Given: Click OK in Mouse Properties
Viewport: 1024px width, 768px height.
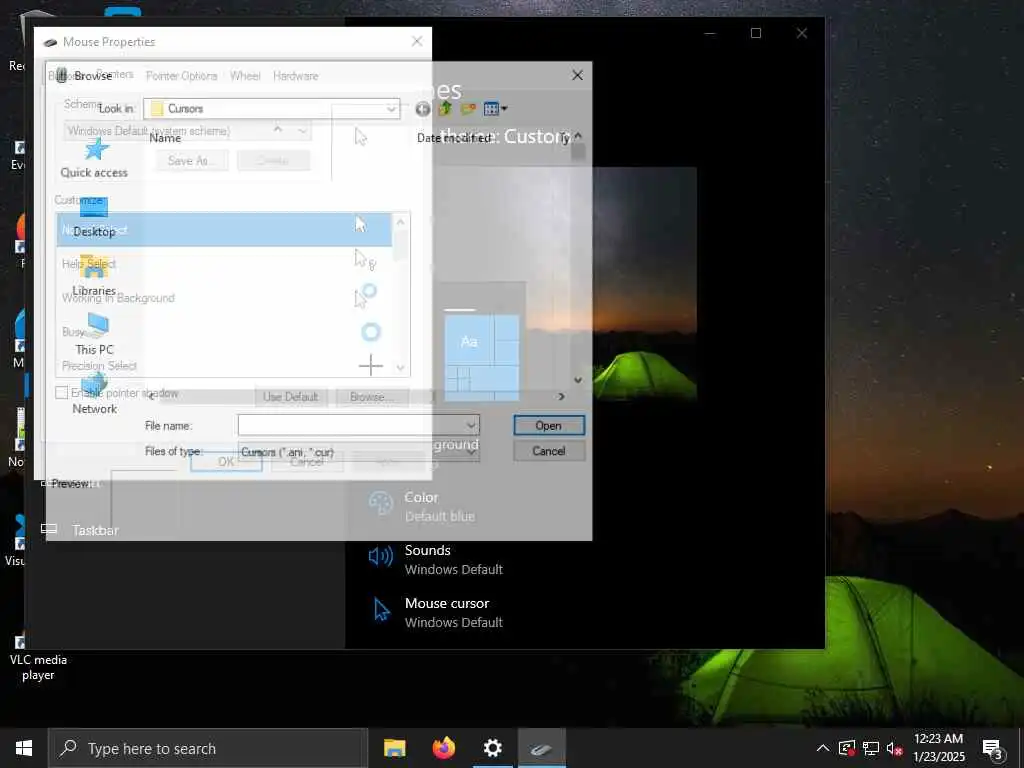Looking at the screenshot, I should 226,461.
